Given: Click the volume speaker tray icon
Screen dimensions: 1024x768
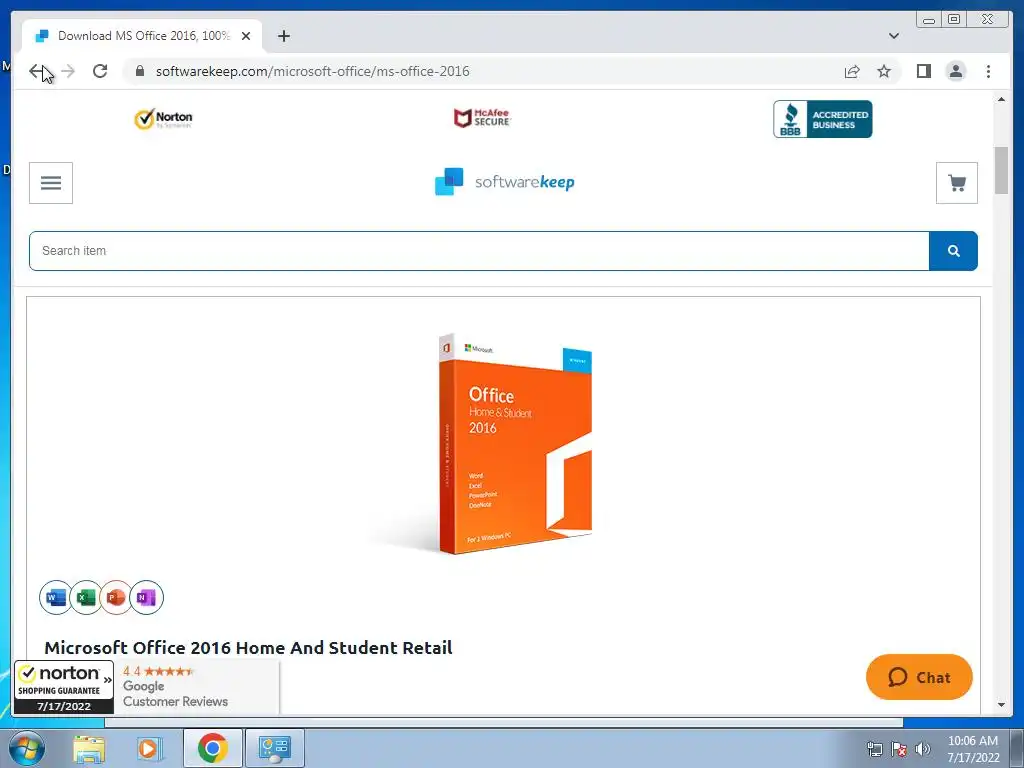Looking at the screenshot, I should pyautogui.click(x=922, y=749).
